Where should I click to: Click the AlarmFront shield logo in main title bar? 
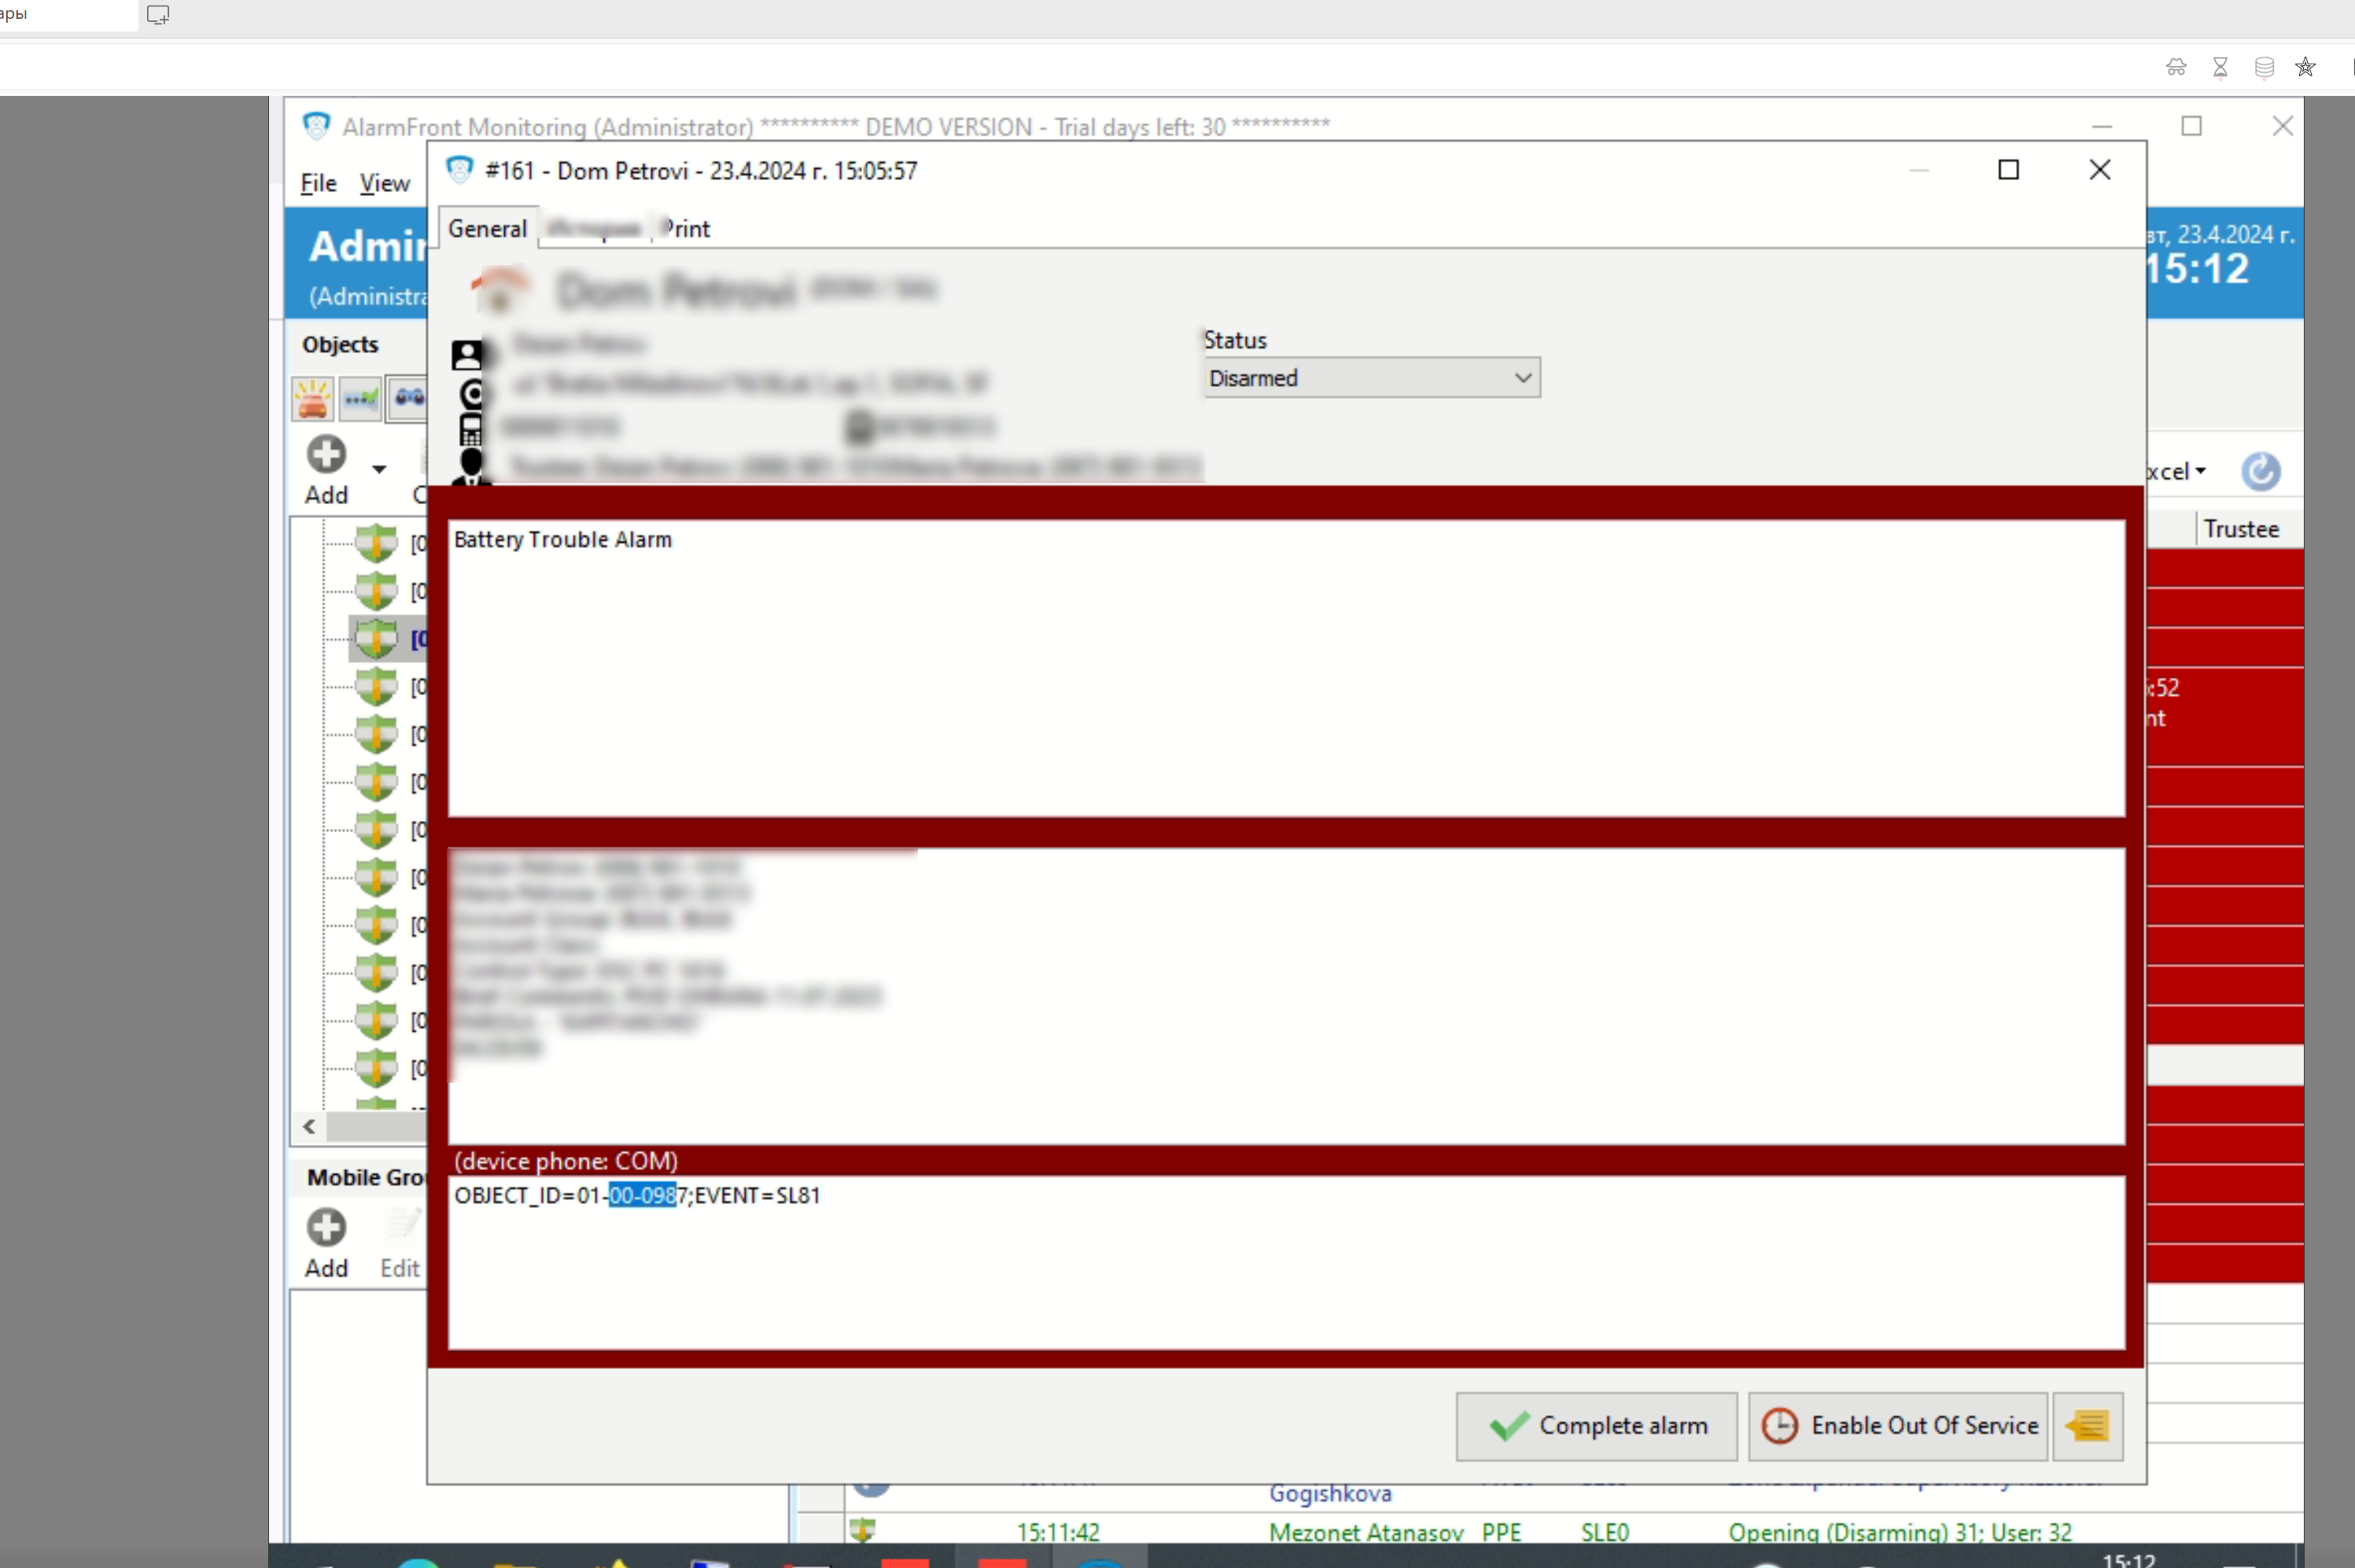316,126
